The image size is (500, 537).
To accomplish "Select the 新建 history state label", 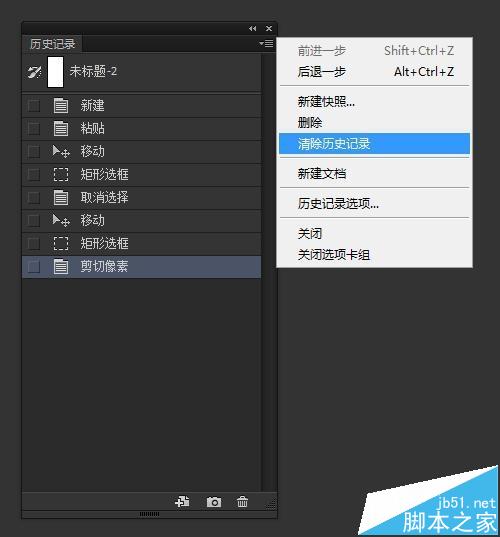I will pos(92,105).
